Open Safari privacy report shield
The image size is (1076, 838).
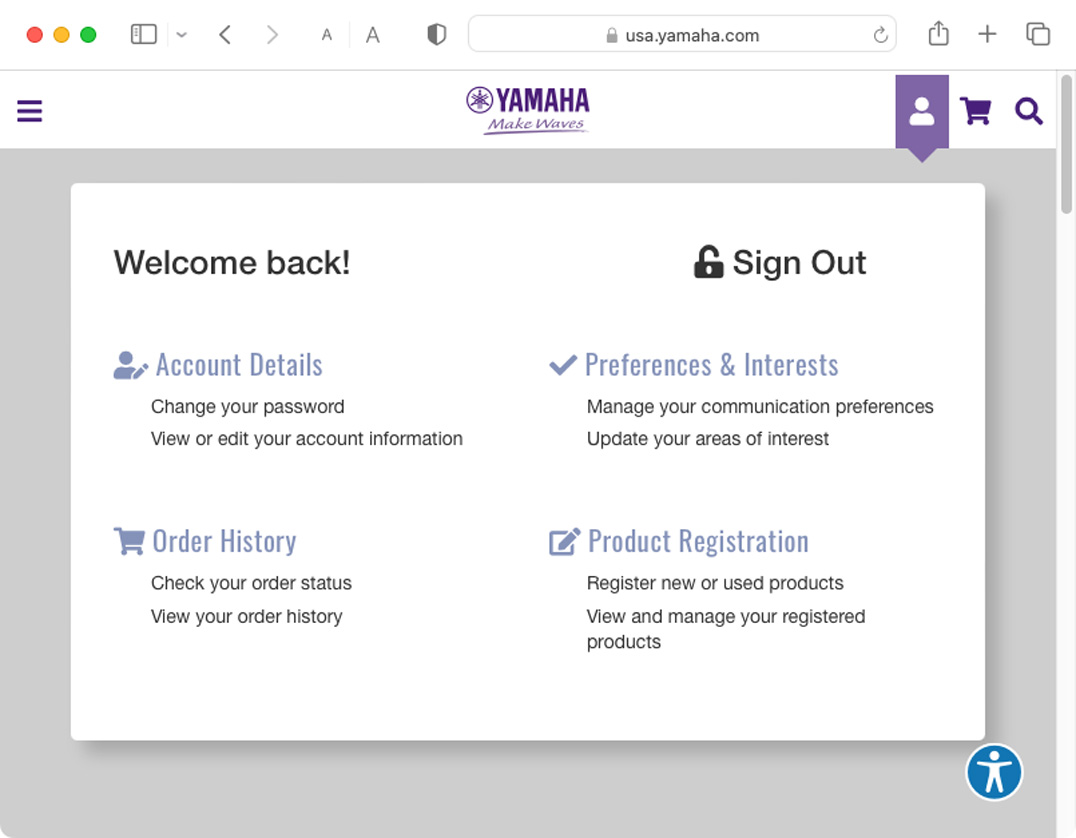(436, 35)
